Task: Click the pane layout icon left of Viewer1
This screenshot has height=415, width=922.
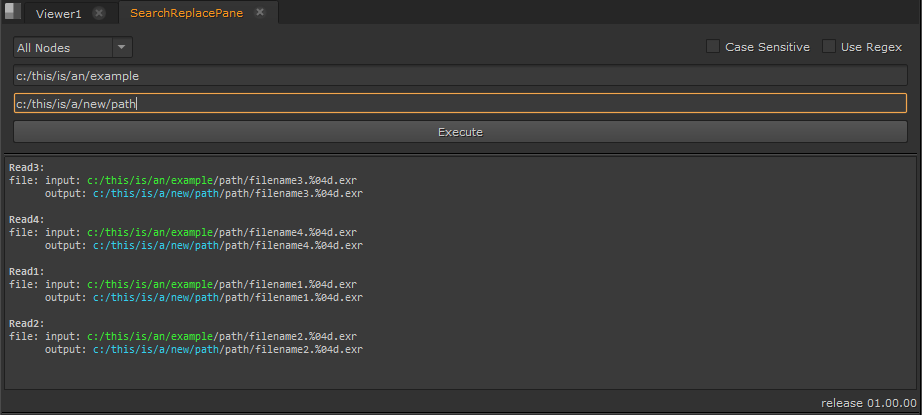Action: point(12,11)
